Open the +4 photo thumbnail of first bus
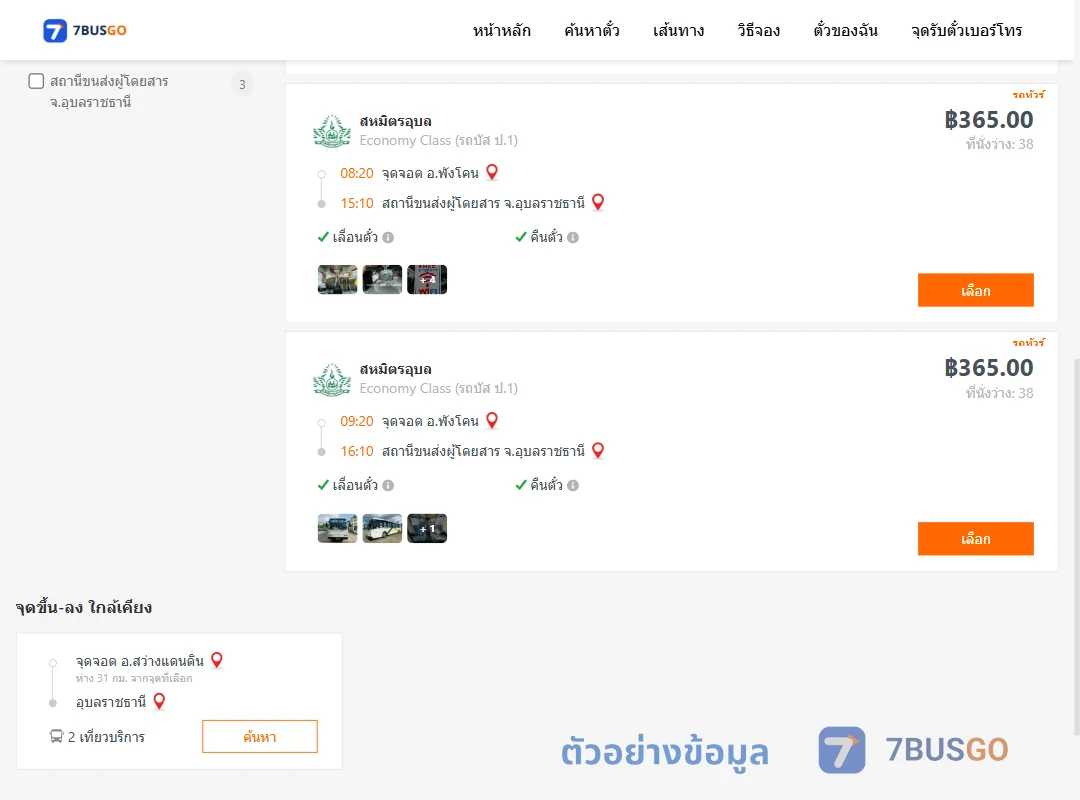Image resolution: width=1080 pixels, height=800 pixels. tap(427, 280)
